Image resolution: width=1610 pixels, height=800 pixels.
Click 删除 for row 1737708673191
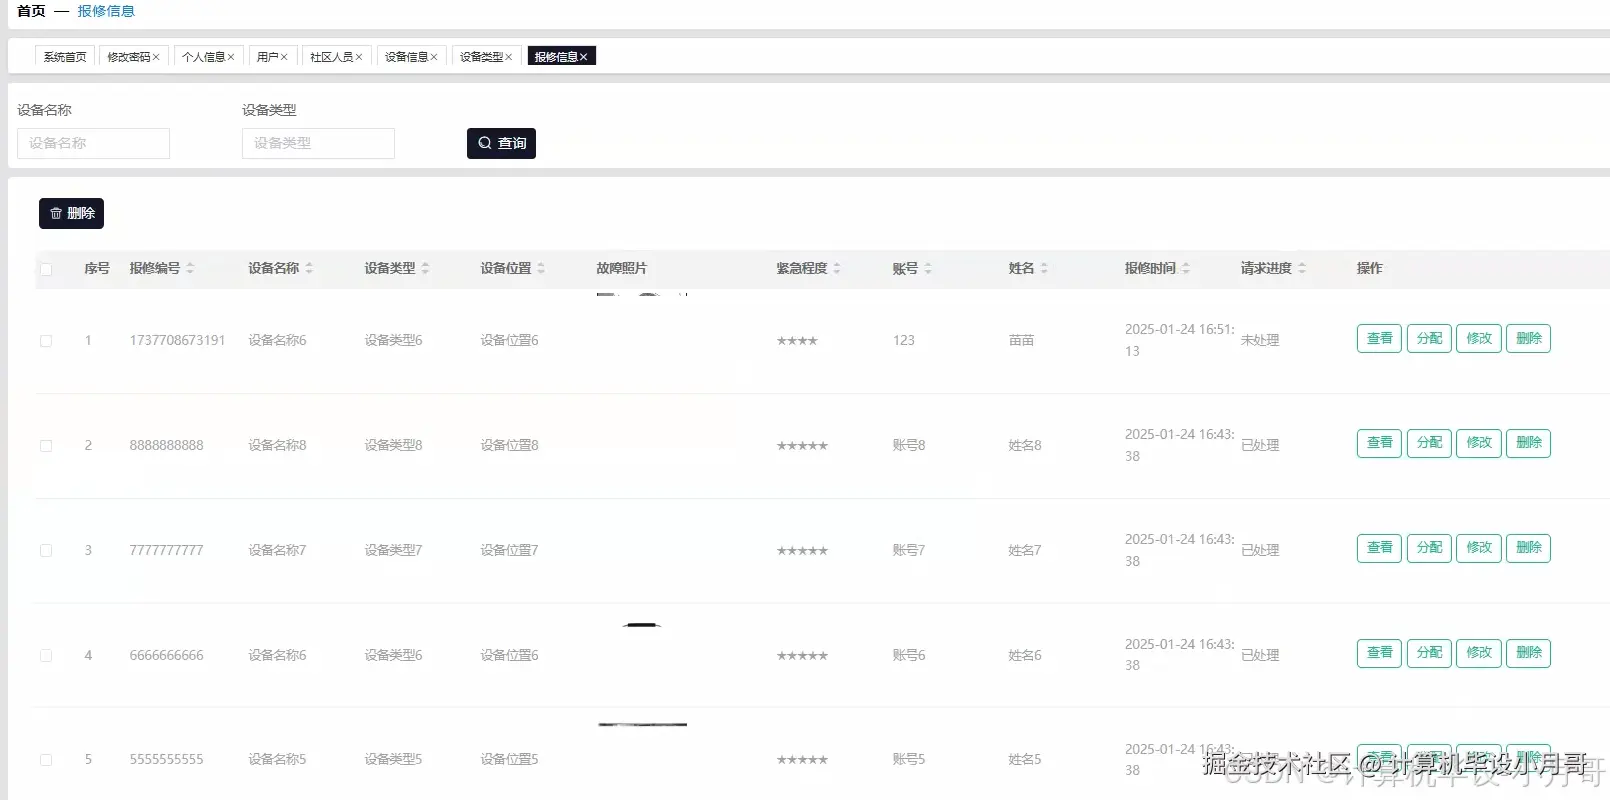tap(1528, 339)
